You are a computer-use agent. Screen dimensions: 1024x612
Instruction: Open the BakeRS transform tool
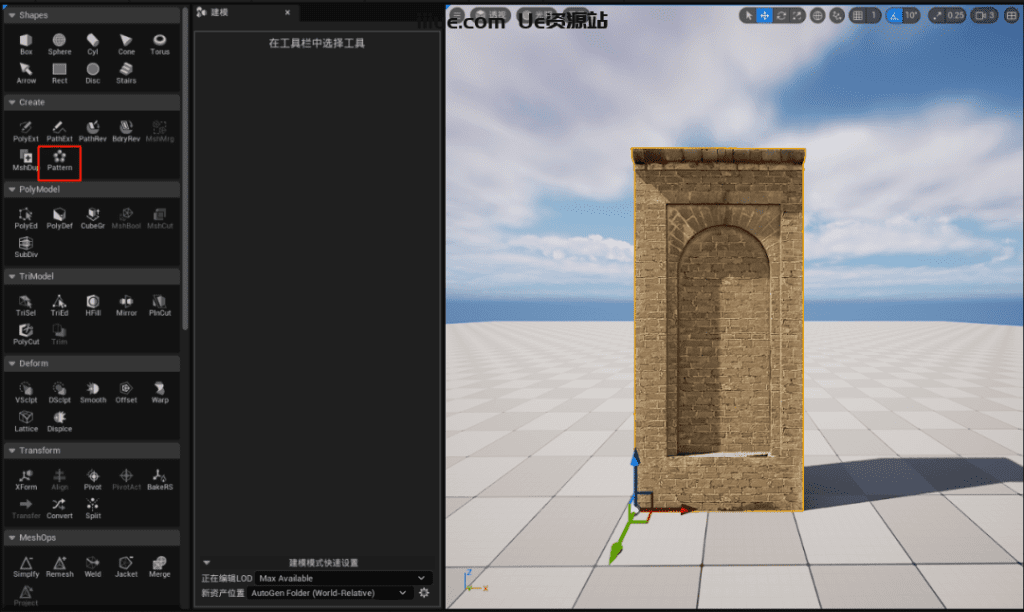[x=159, y=478]
